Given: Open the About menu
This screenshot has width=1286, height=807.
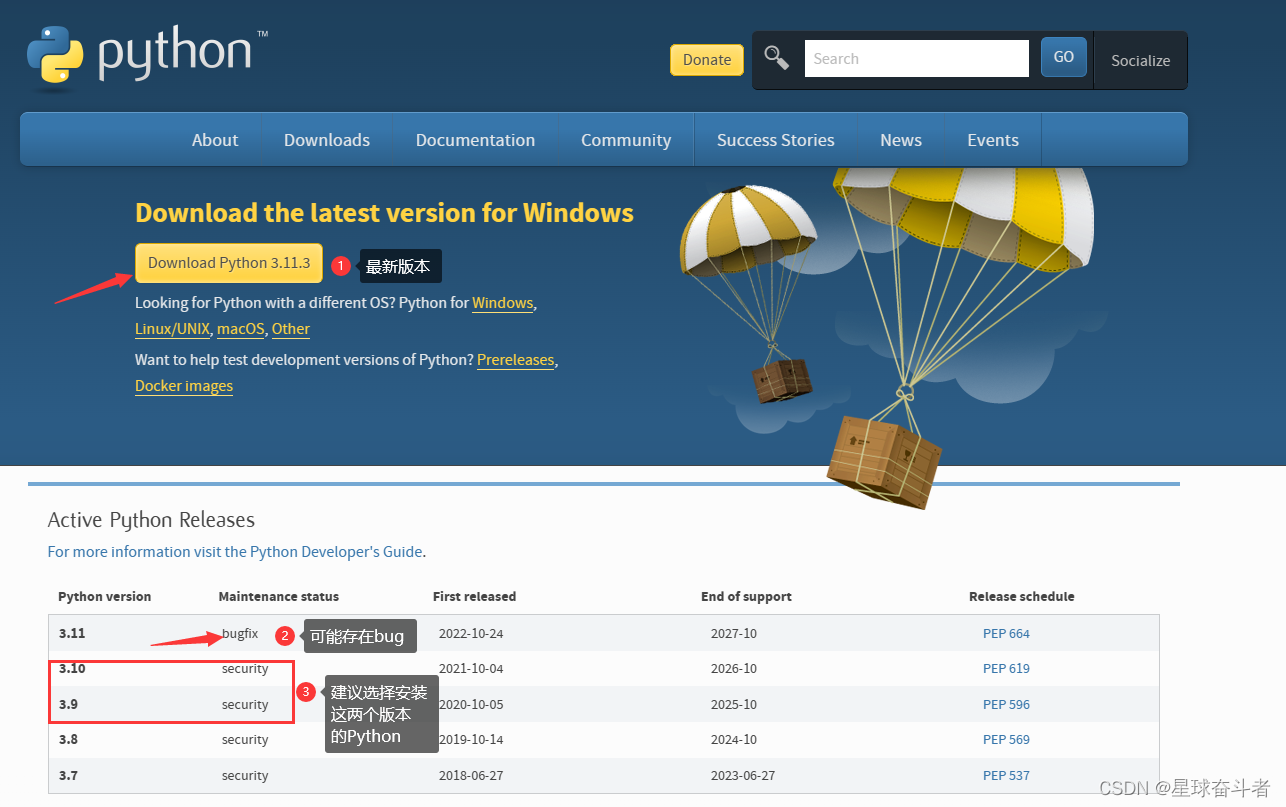Looking at the screenshot, I should click(215, 140).
